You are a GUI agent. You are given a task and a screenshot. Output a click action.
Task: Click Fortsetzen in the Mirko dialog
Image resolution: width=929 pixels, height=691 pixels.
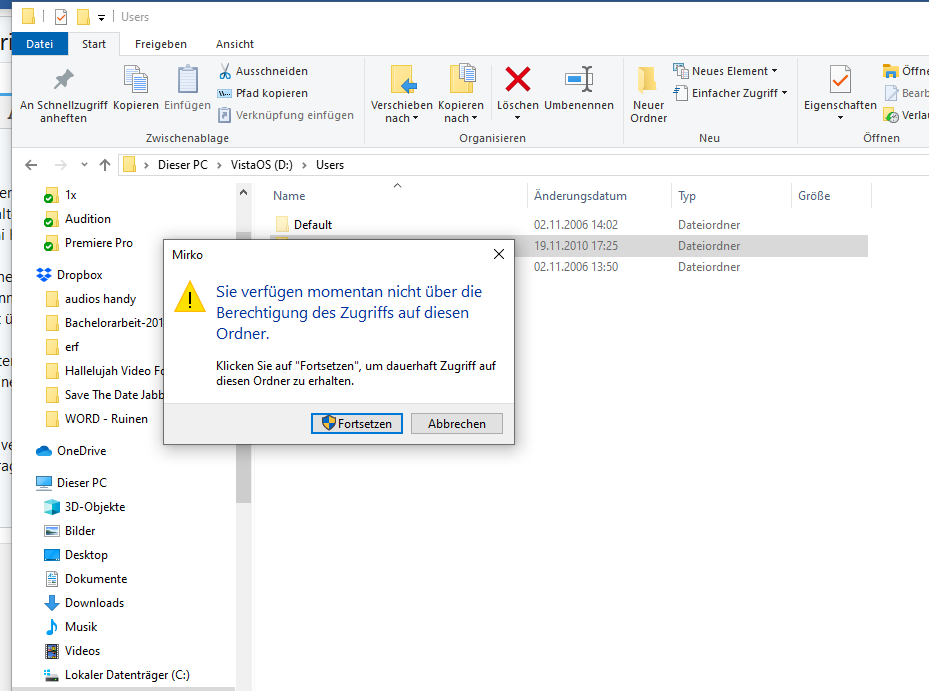click(357, 424)
